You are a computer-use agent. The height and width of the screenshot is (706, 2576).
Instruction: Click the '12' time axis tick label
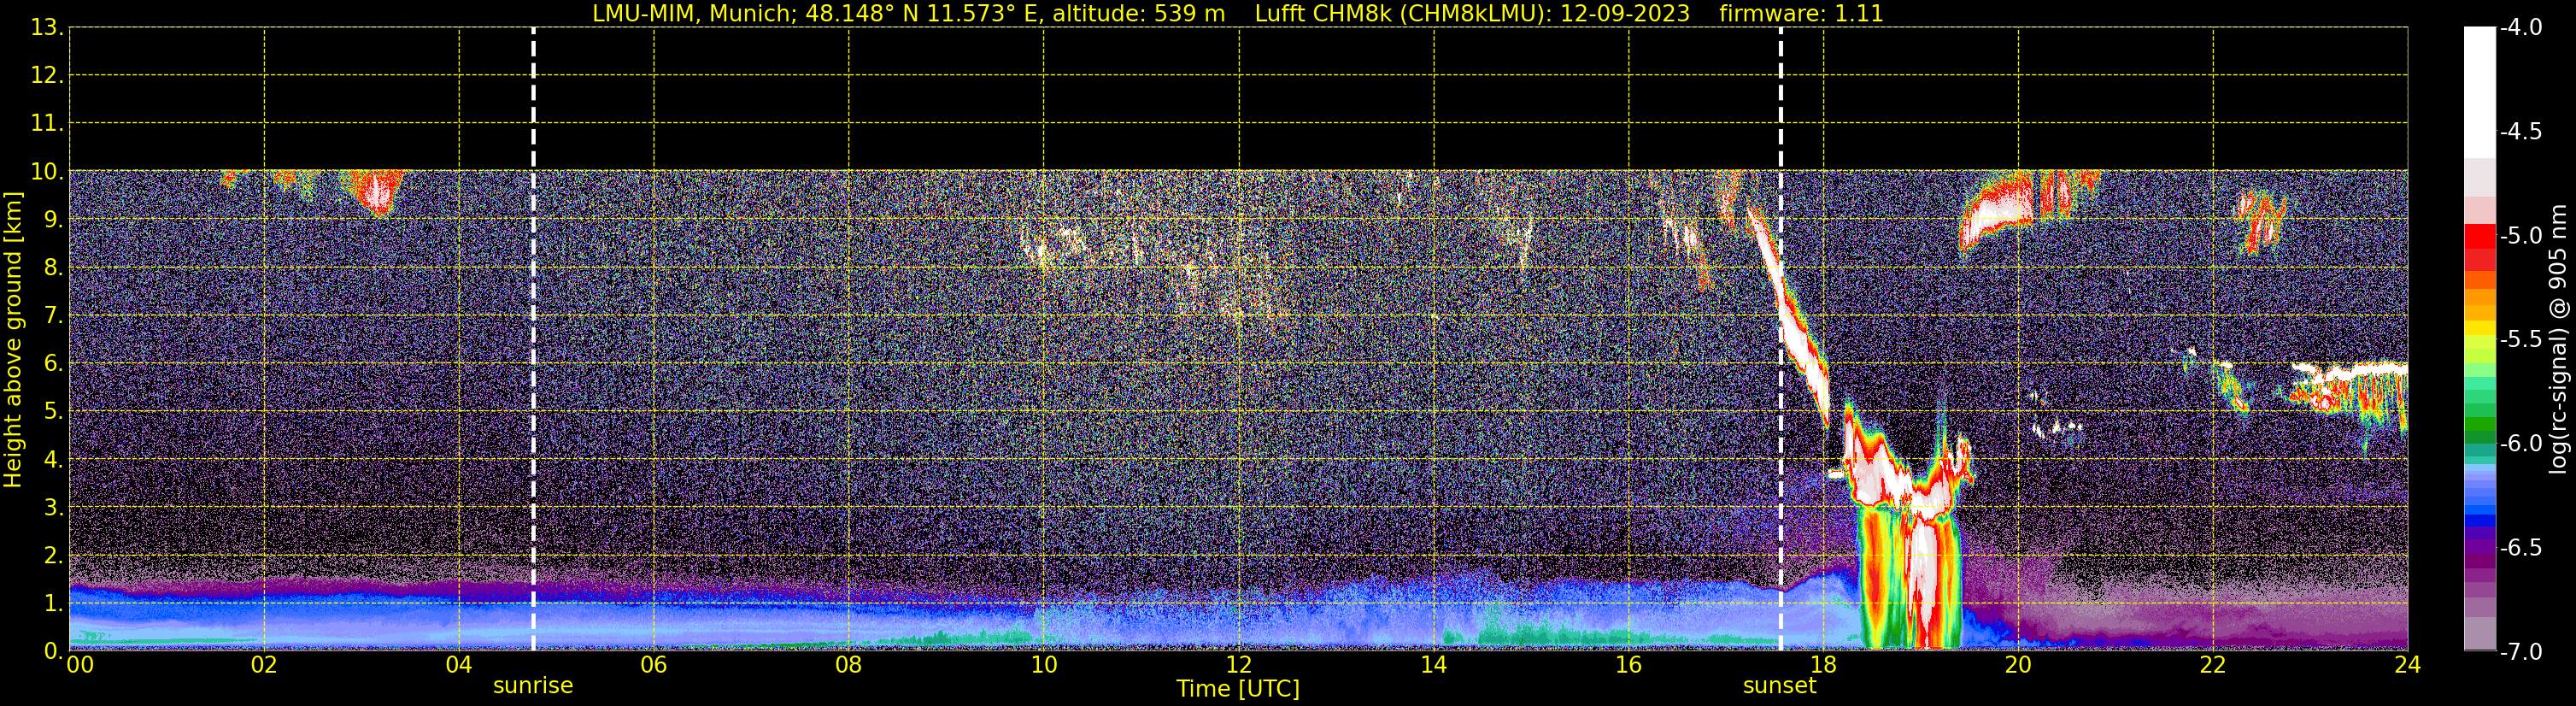1238,665
